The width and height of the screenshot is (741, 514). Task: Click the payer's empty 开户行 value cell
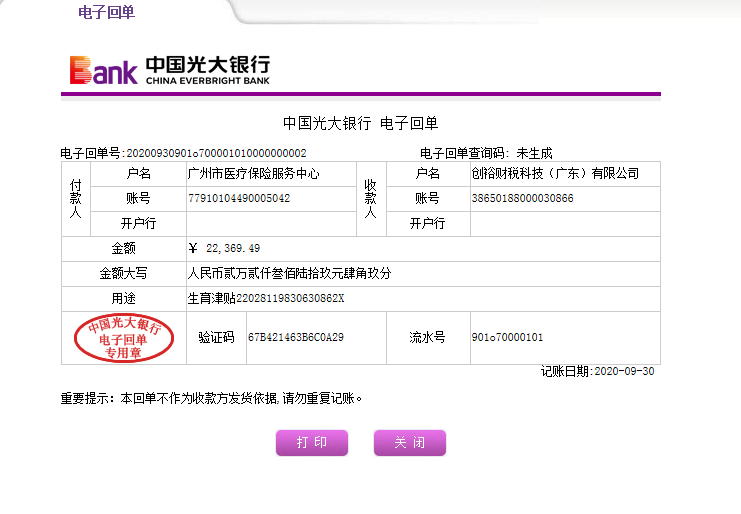(271, 223)
